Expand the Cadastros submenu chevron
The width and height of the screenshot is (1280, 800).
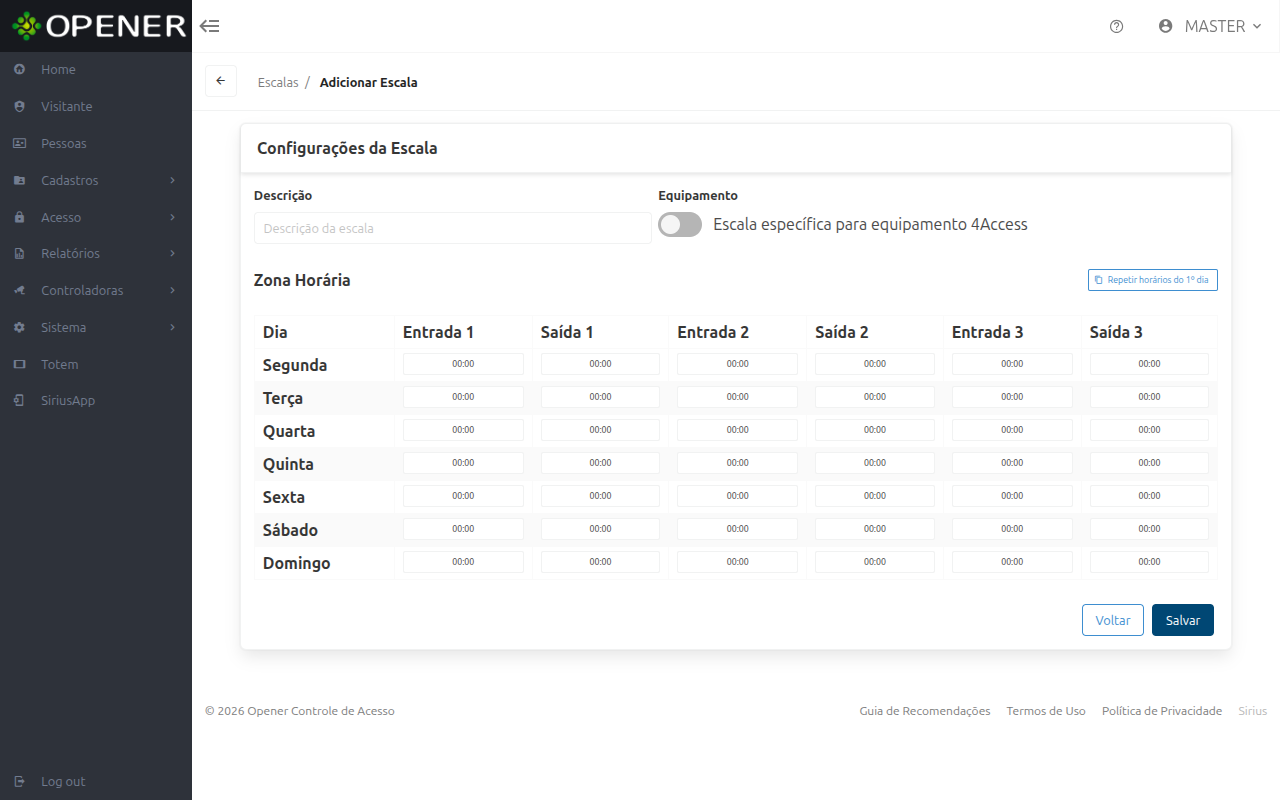pos(172,181)
